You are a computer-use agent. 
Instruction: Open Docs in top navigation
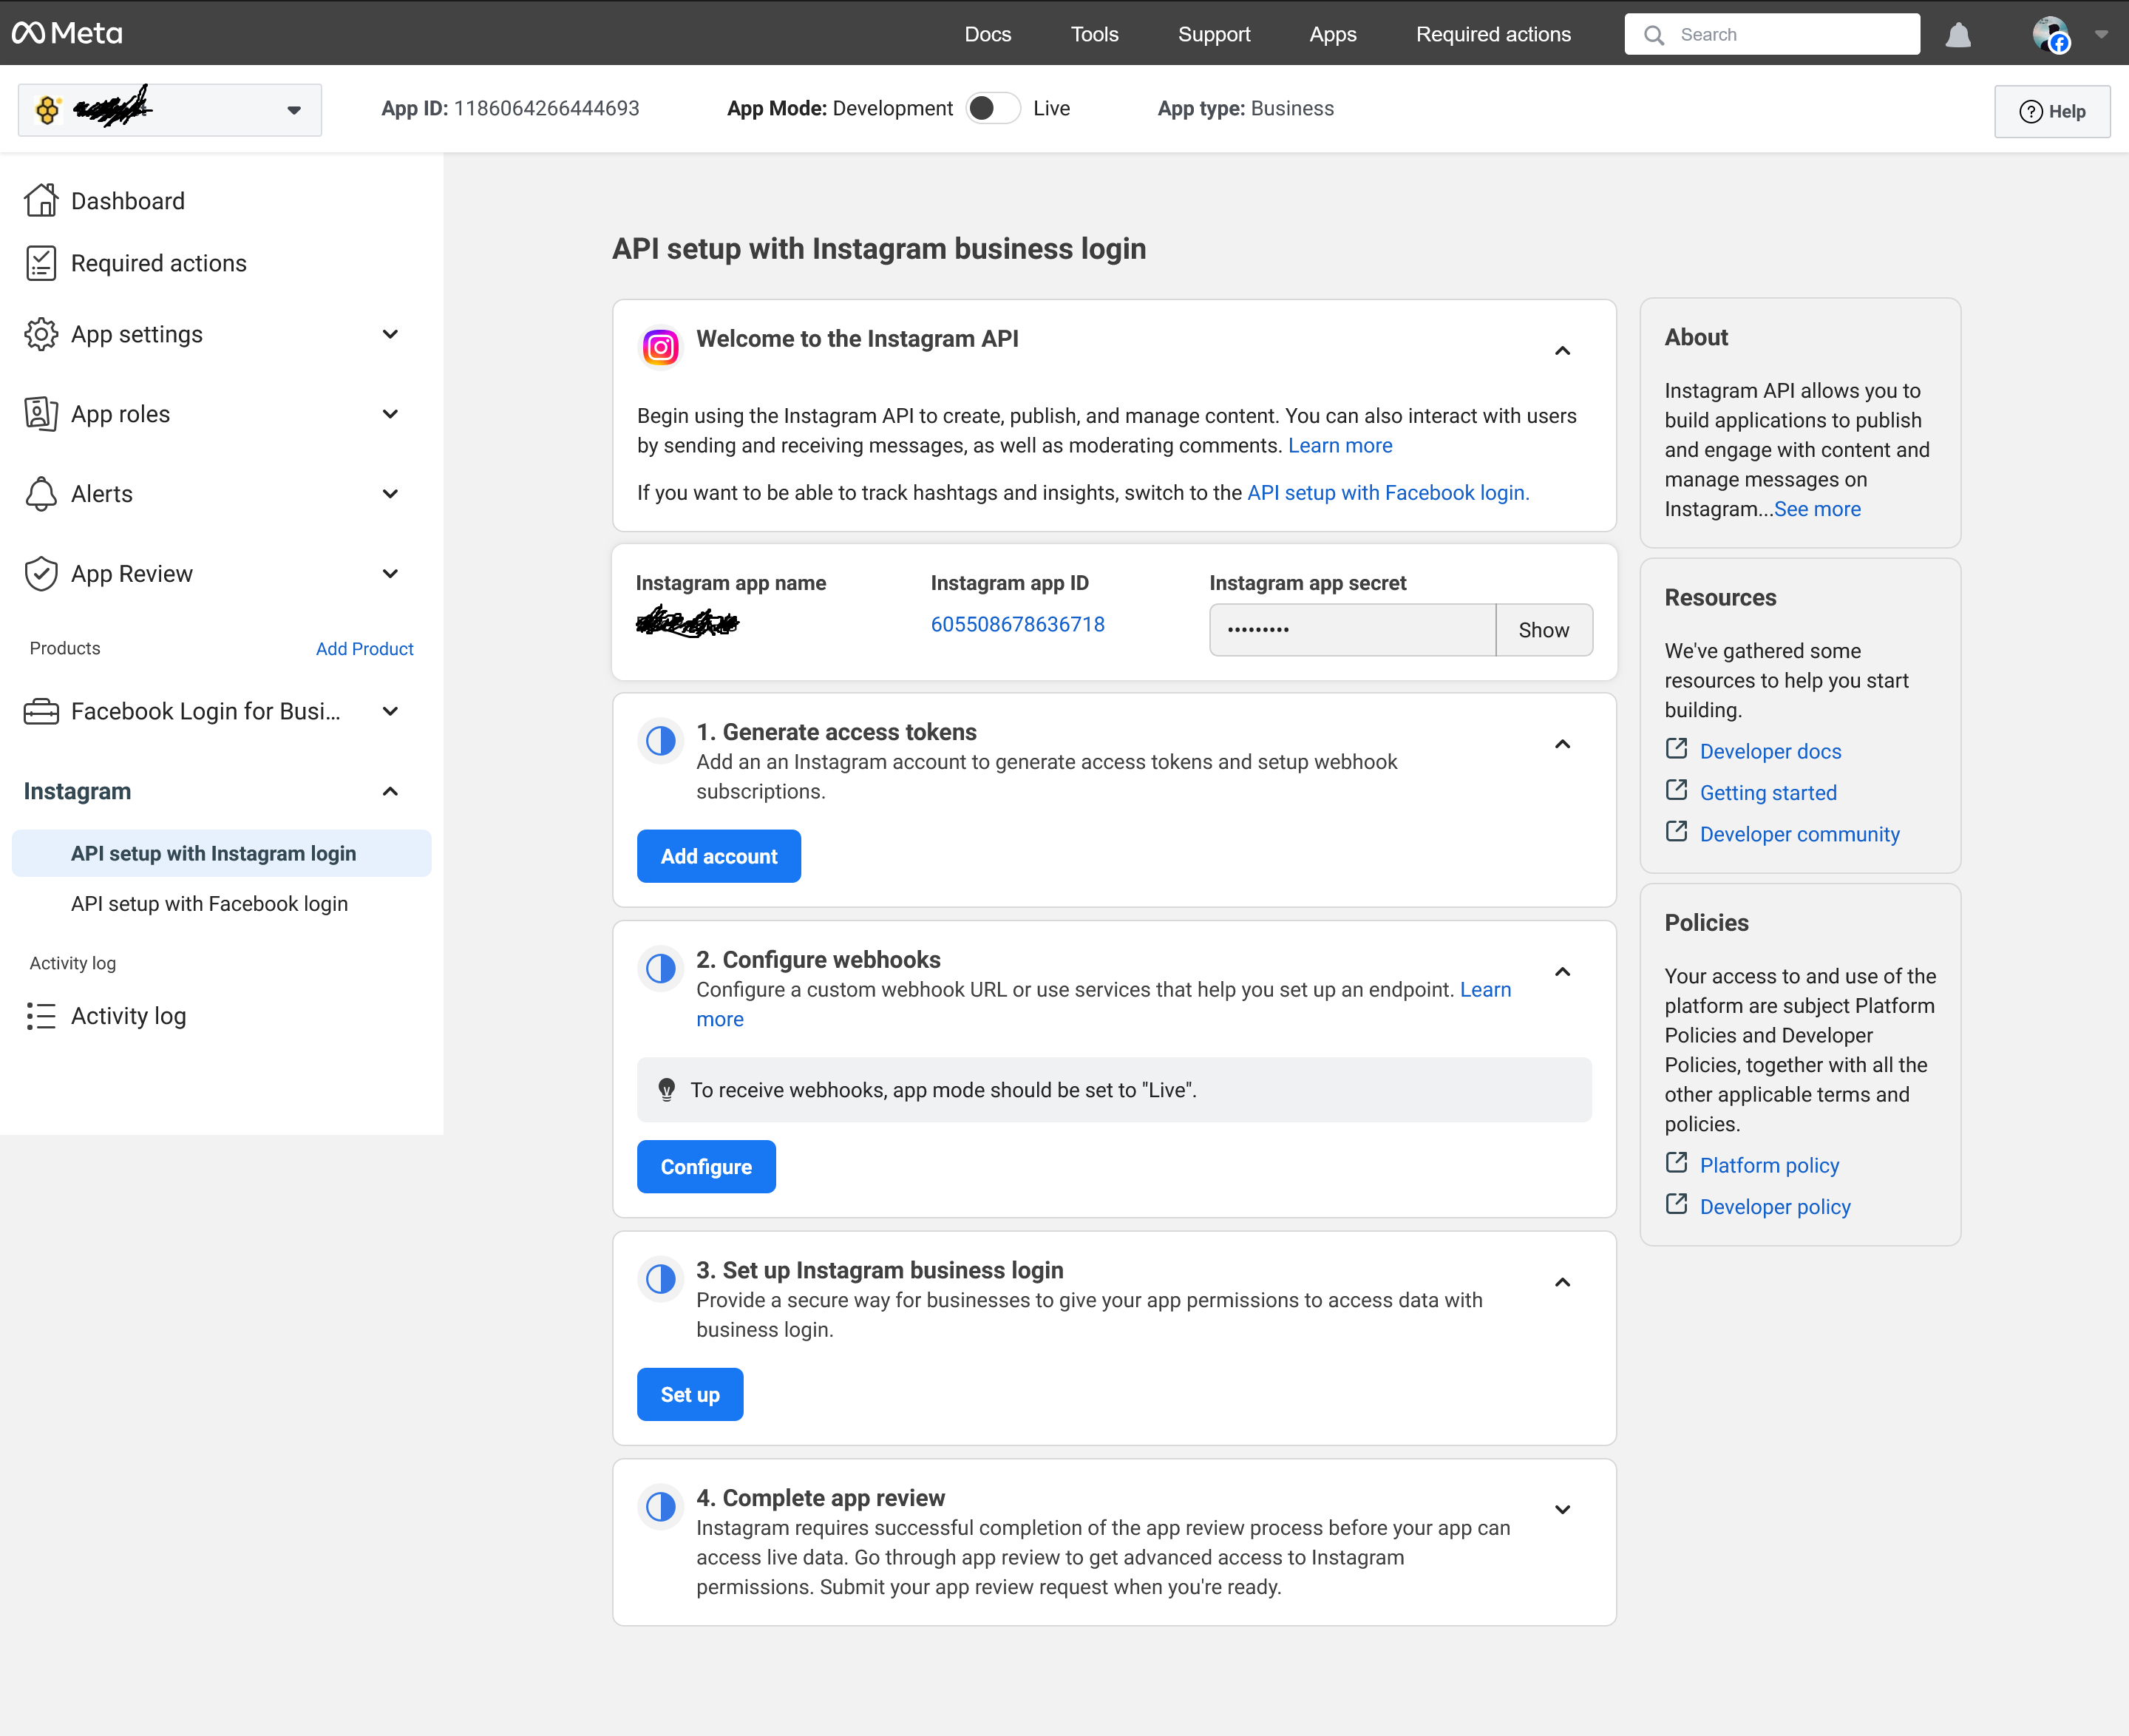[x=988, y=34]
